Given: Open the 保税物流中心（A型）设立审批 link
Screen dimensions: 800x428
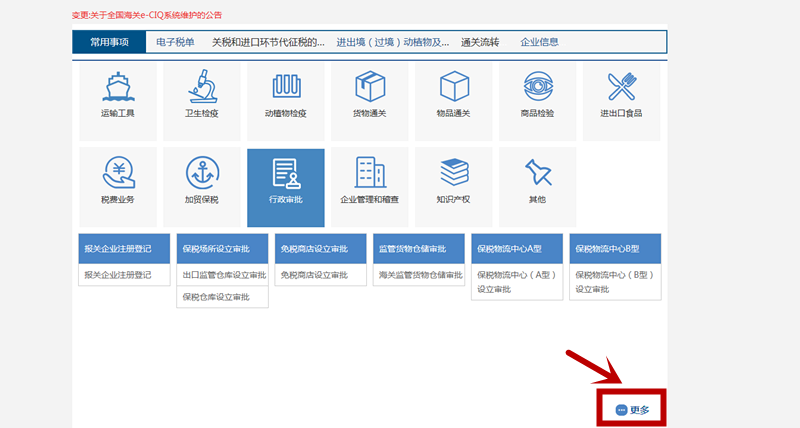Looking at the screenshot, I should [517, 282].
